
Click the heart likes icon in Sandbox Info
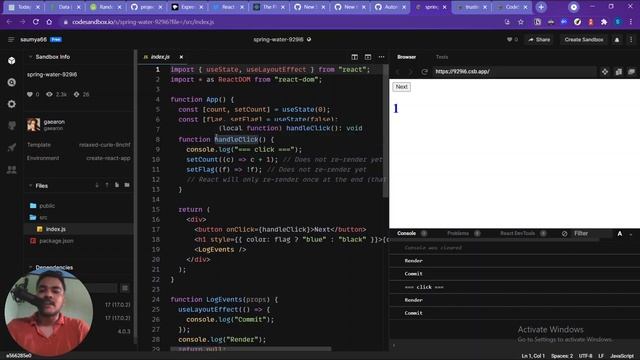click(x=30, y=94)
